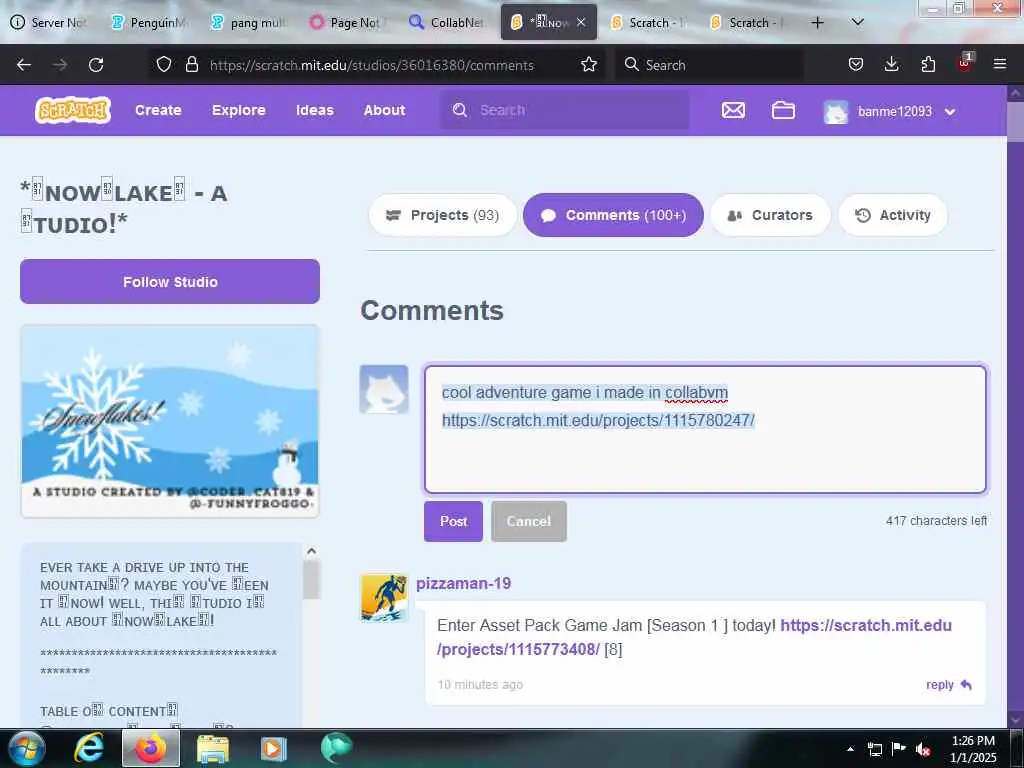Open the Curators tab
Viewport: 1024px width, 768px height.
(770, 215)
